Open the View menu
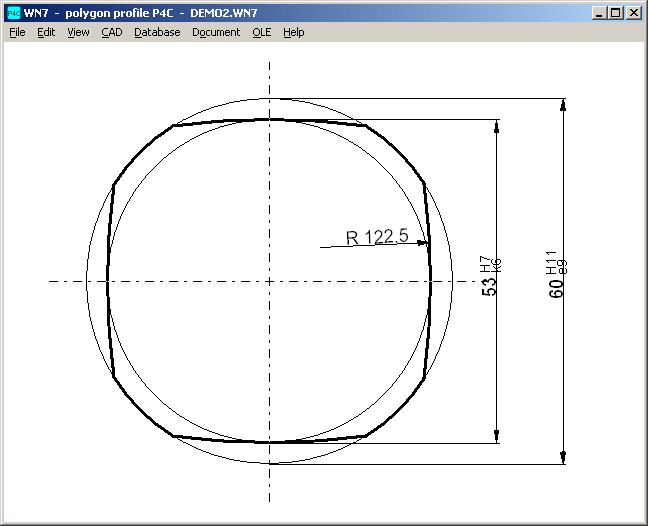The width and height of the screenshot is (648, 526). click(78, 32)
